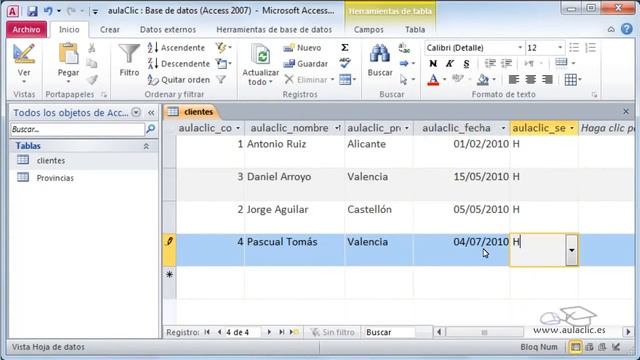640x360 pixels.
Task: Click the Pegar paste icon
Action: tap(68, 54)
